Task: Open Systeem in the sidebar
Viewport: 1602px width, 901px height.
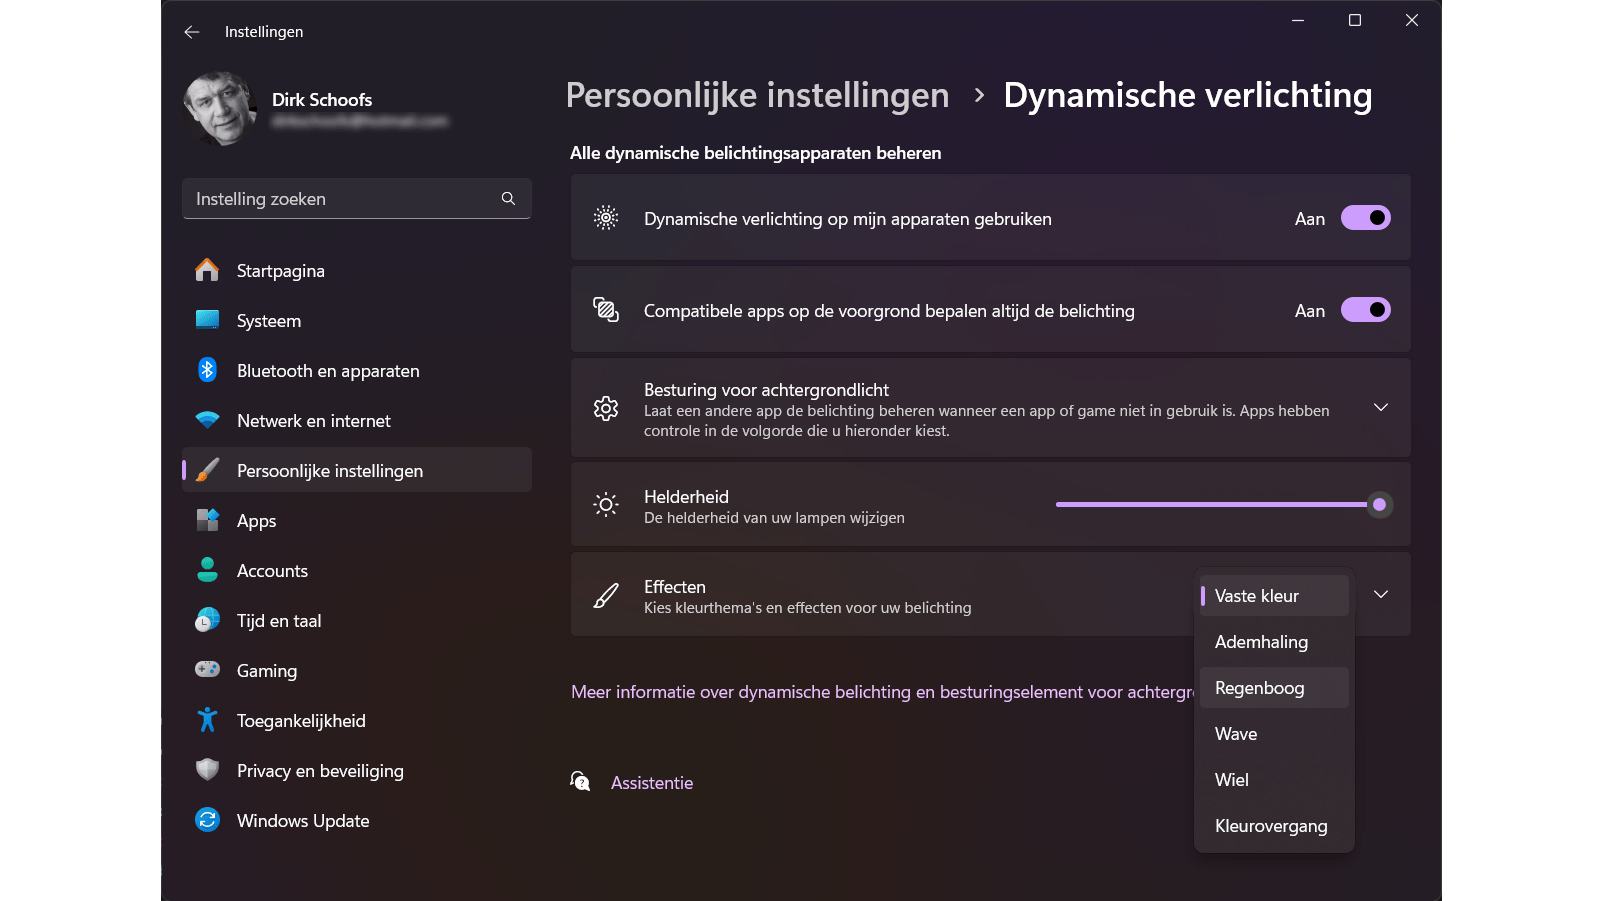Action: coord(268,321)
